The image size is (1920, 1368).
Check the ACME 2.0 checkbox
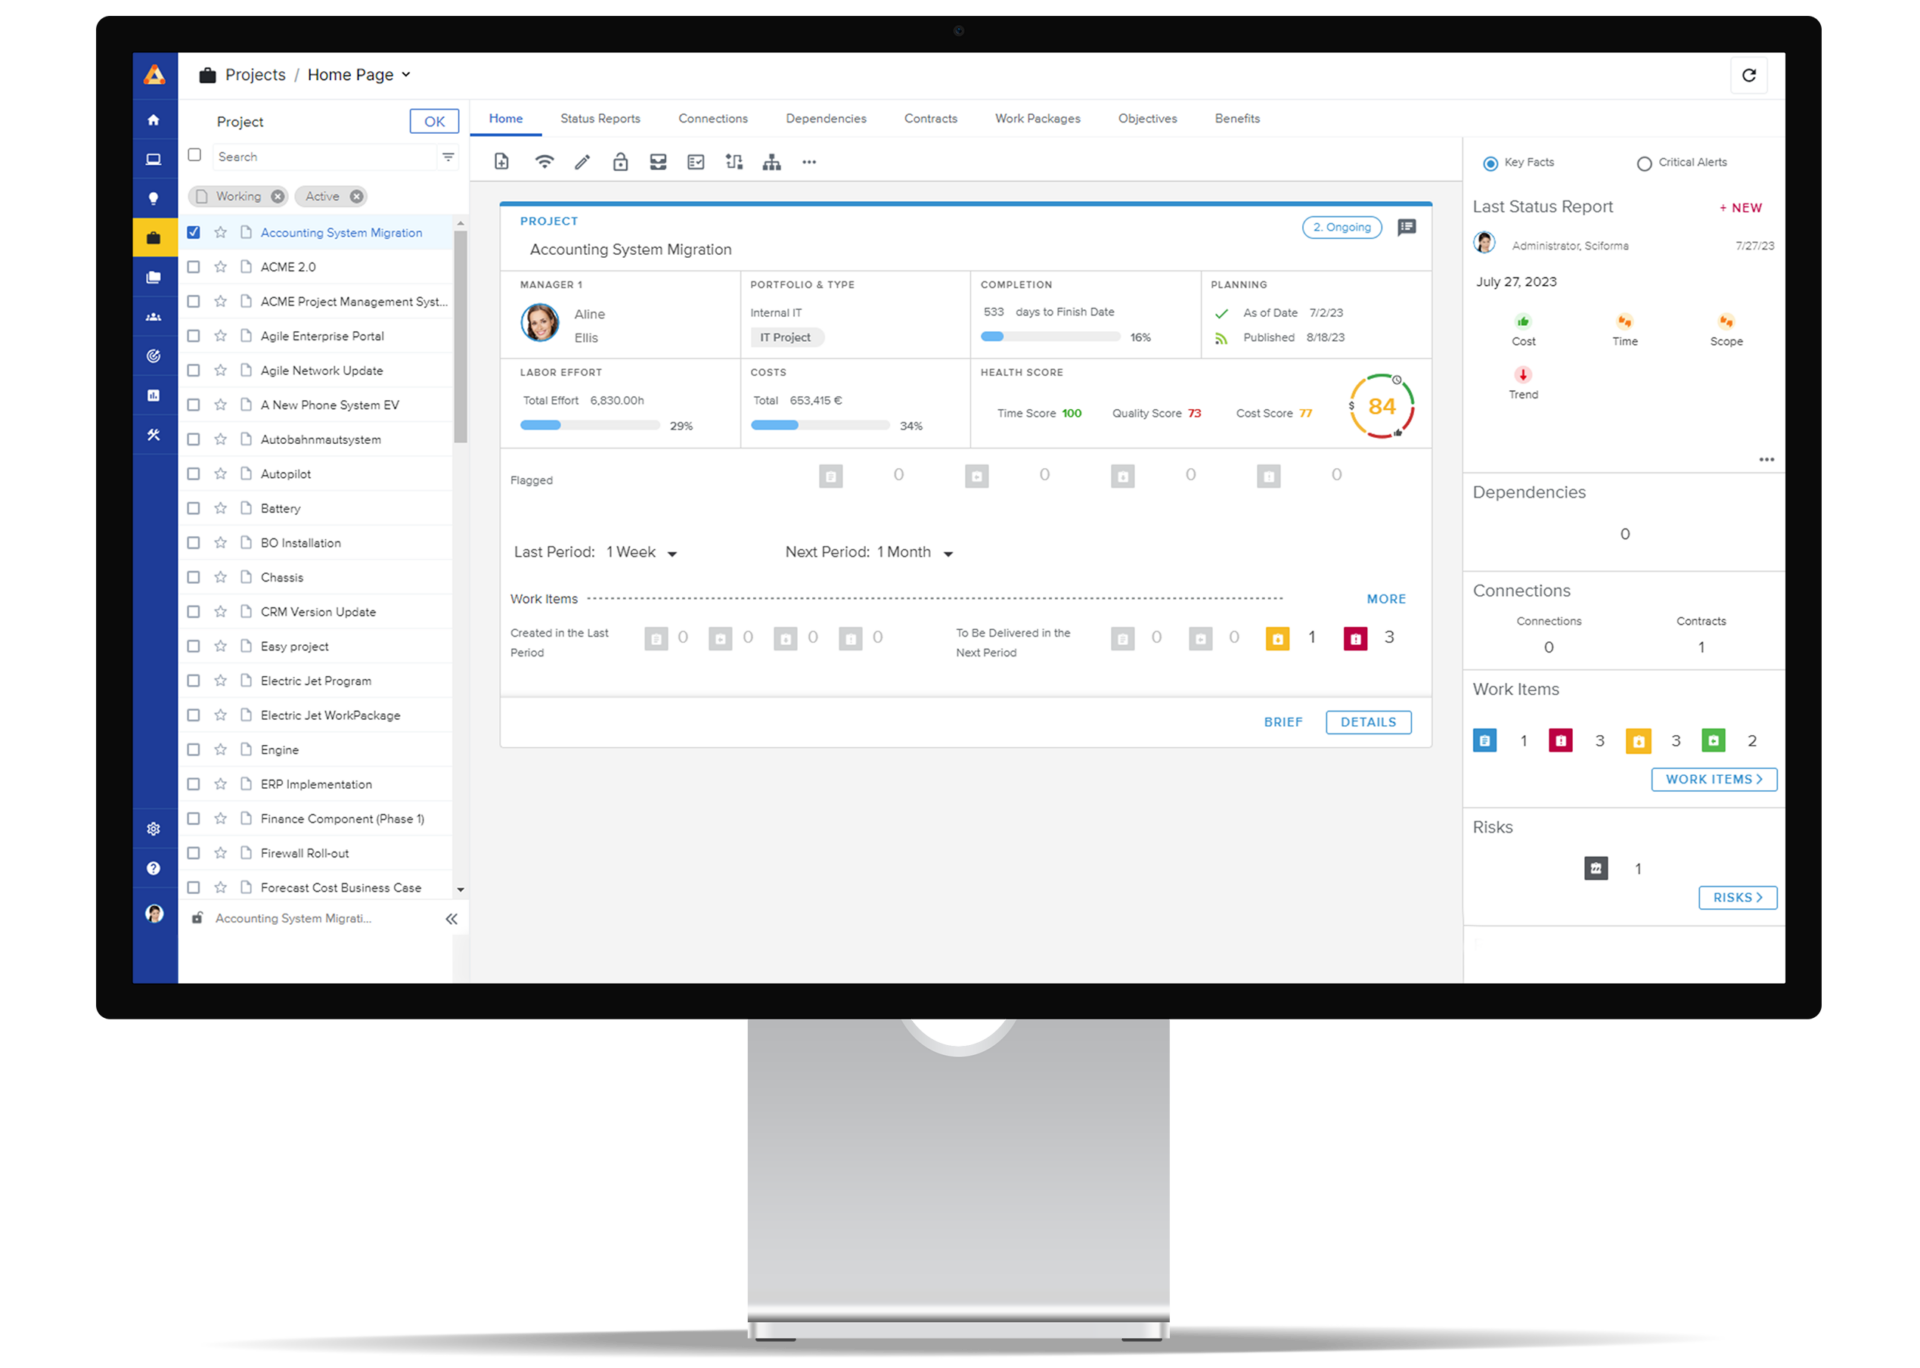coord(194,267)
